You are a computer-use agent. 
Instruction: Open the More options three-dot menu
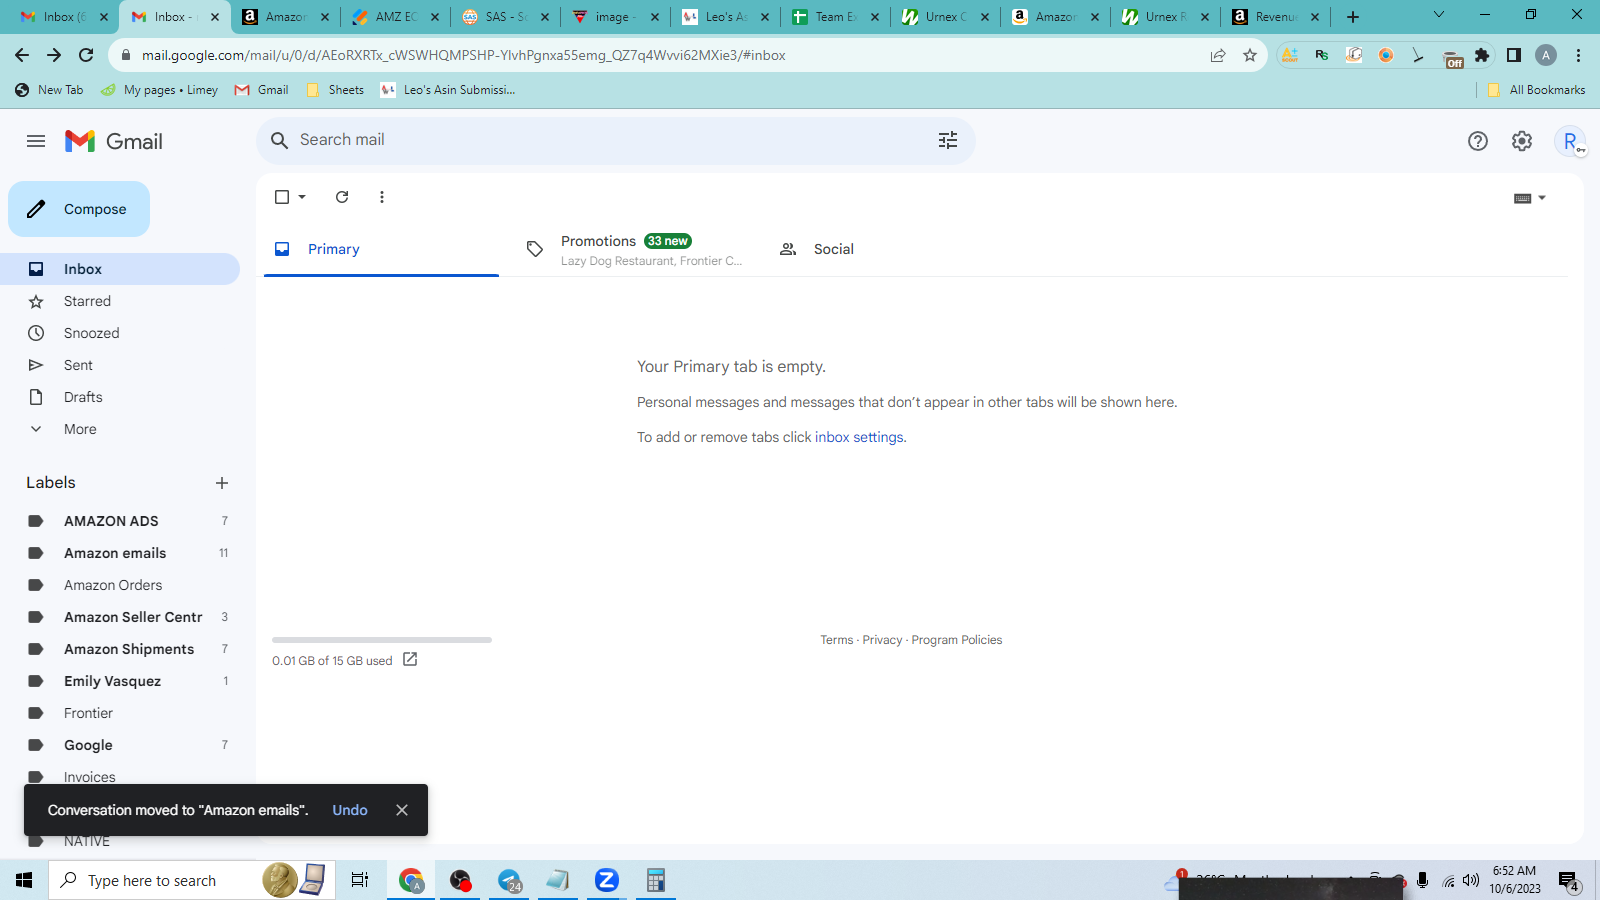tap(382, 197)
